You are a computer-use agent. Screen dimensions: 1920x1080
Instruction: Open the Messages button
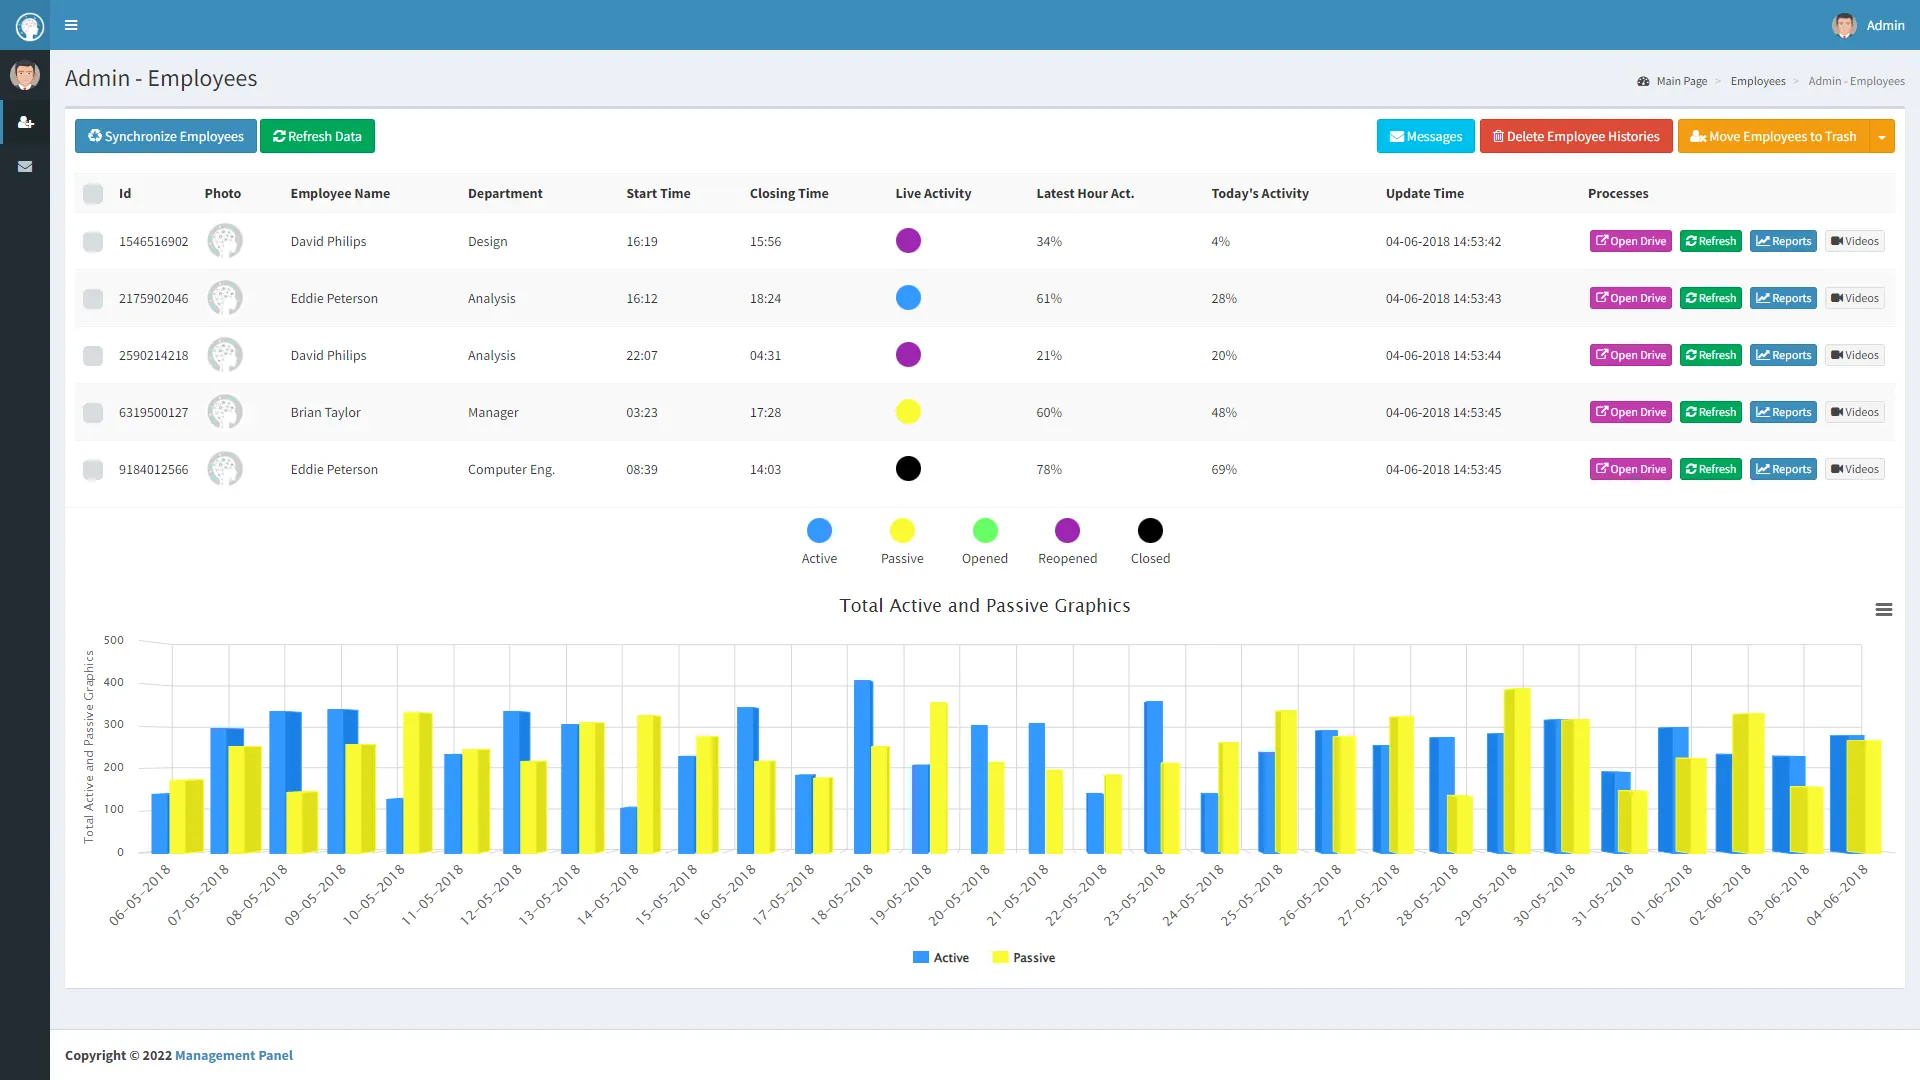(1425, 136)
